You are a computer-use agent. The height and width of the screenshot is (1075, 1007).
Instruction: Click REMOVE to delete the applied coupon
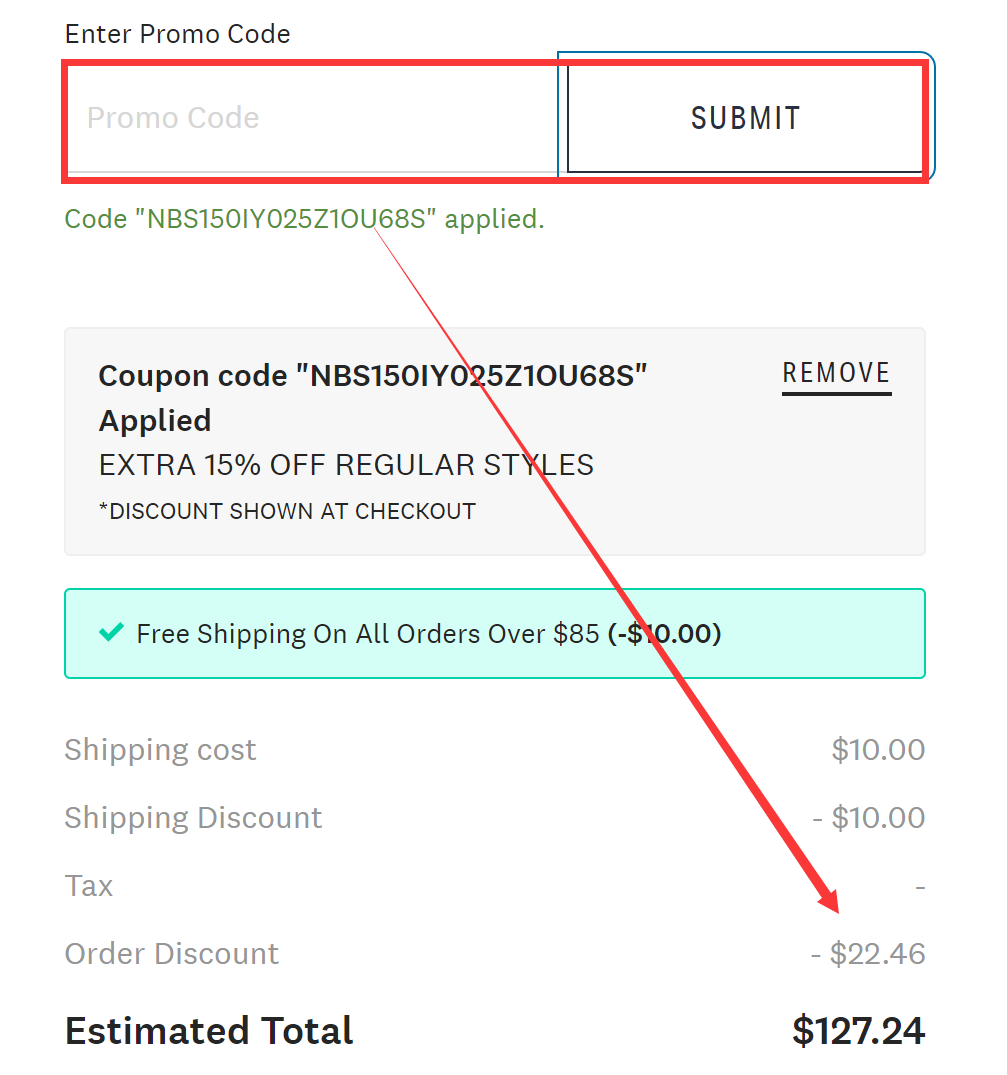tap(836, 372)
